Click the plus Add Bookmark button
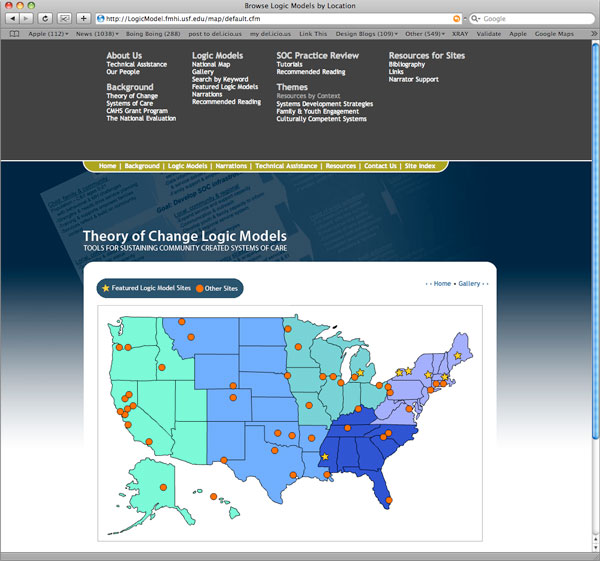 pyautogui.click(x=83, y=18)
